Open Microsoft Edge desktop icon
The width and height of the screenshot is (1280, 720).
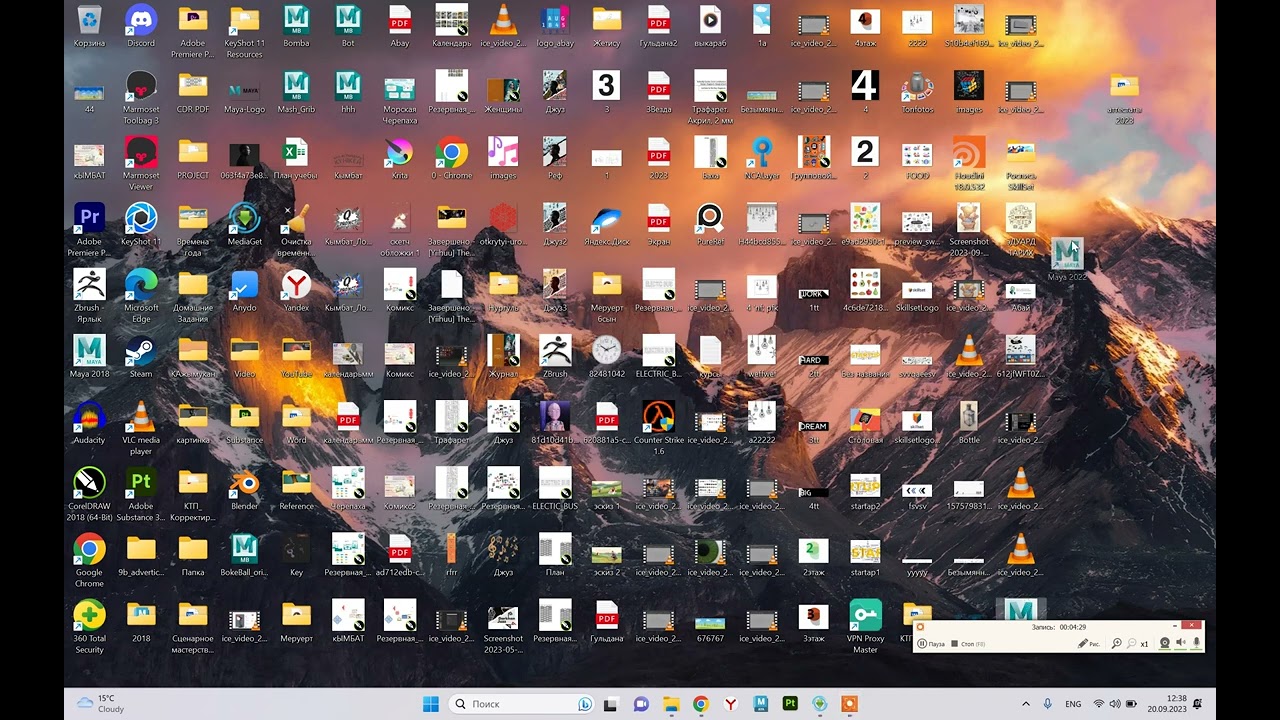point(141,296)
